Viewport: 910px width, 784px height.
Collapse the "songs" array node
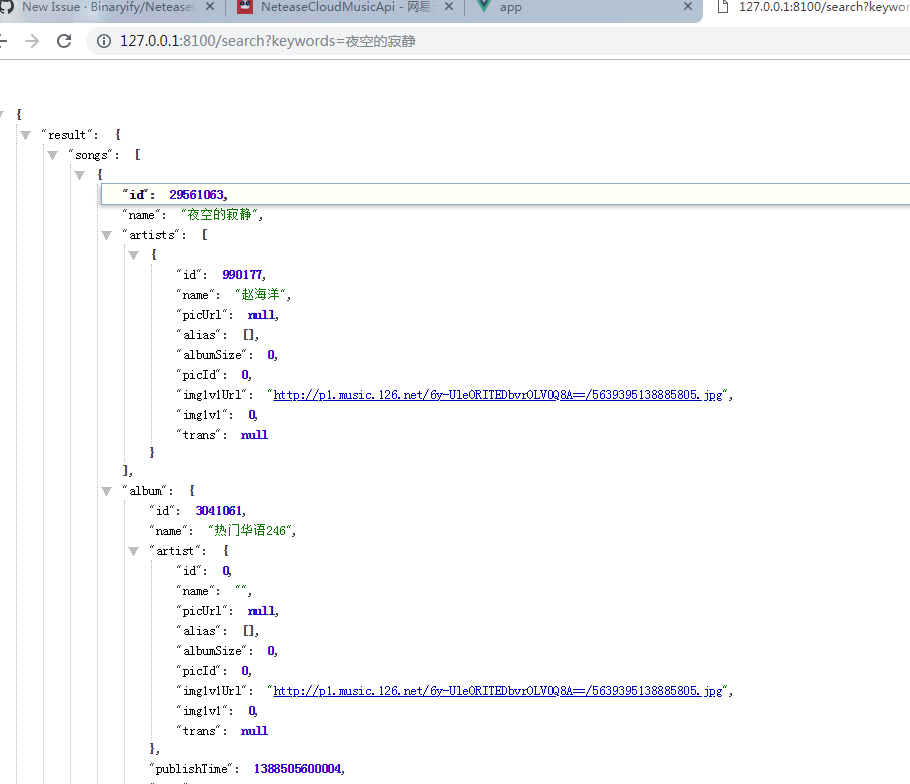53,155
